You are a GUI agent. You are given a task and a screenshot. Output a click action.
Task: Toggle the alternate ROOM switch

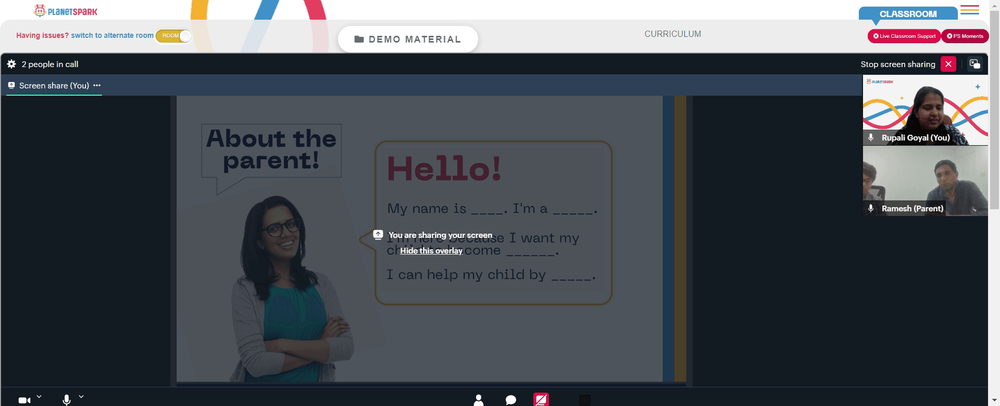point(173,36)
